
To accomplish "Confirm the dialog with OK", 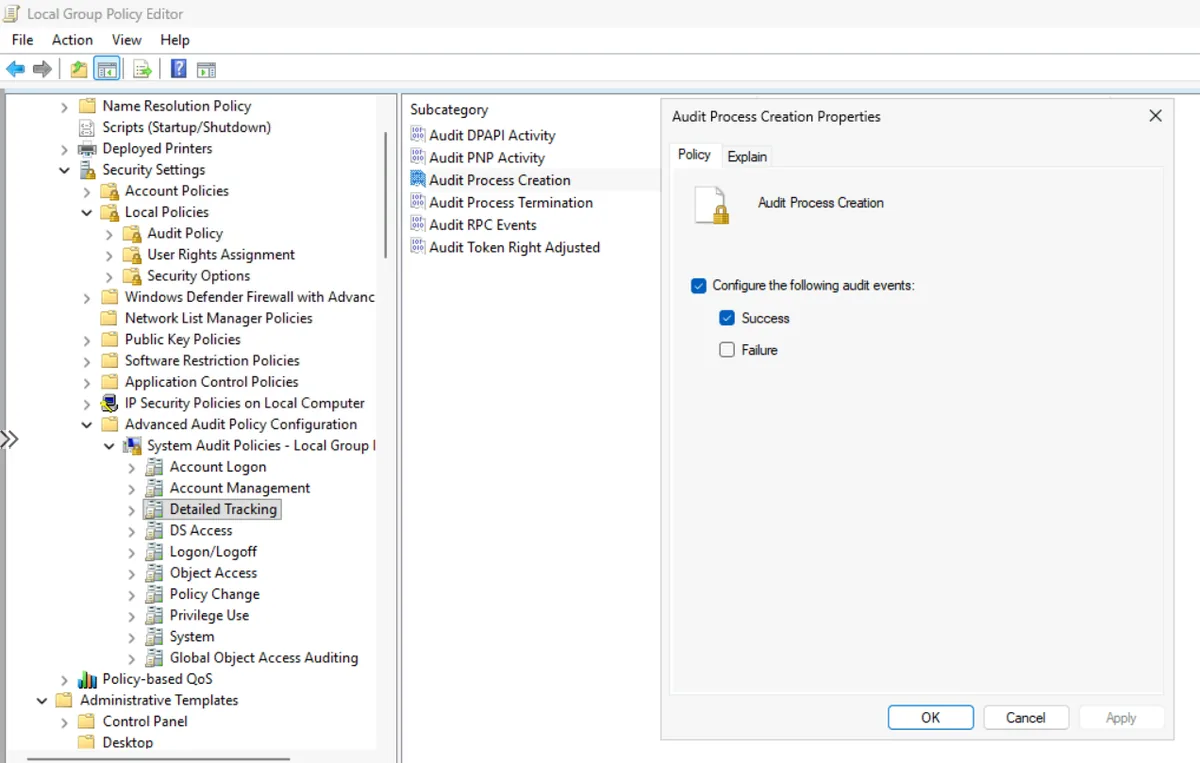I will click(931, 717).
